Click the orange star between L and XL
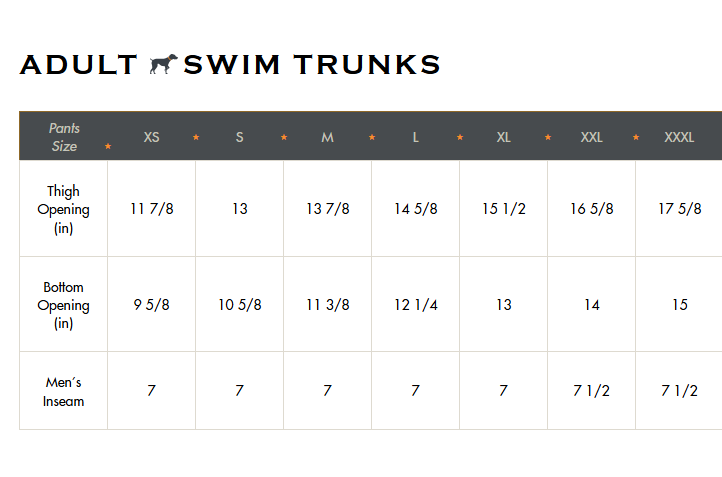Screen dimensions: 722x477 (x=460, y=137)
